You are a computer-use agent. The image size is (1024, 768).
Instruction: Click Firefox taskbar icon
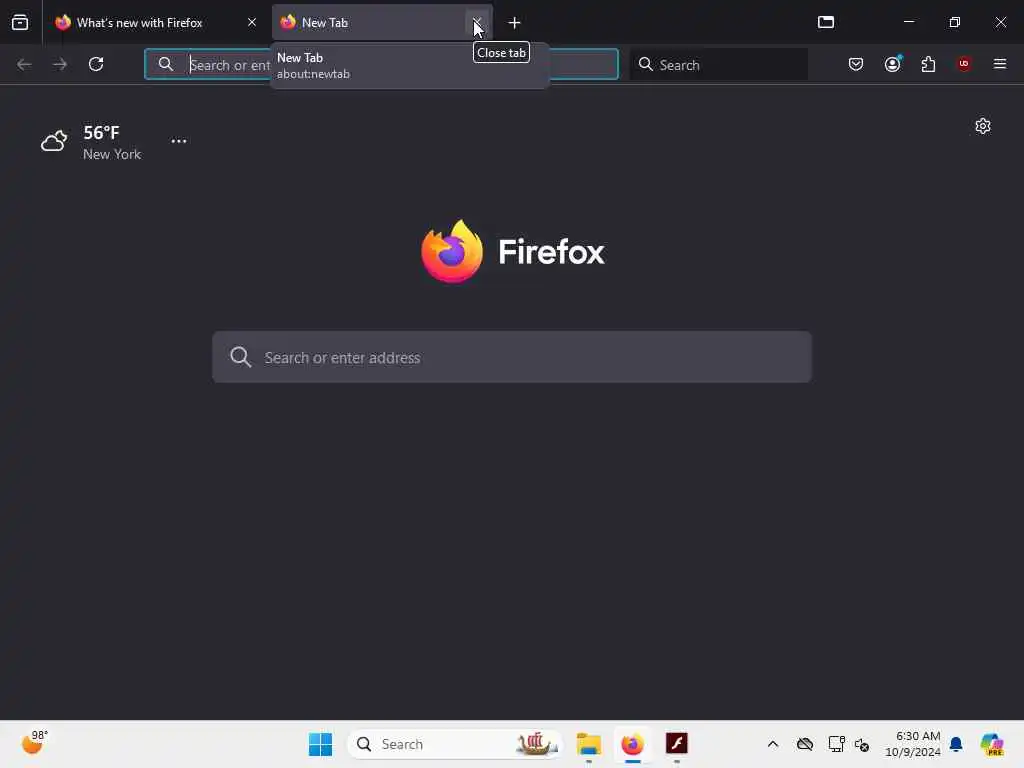632,744
